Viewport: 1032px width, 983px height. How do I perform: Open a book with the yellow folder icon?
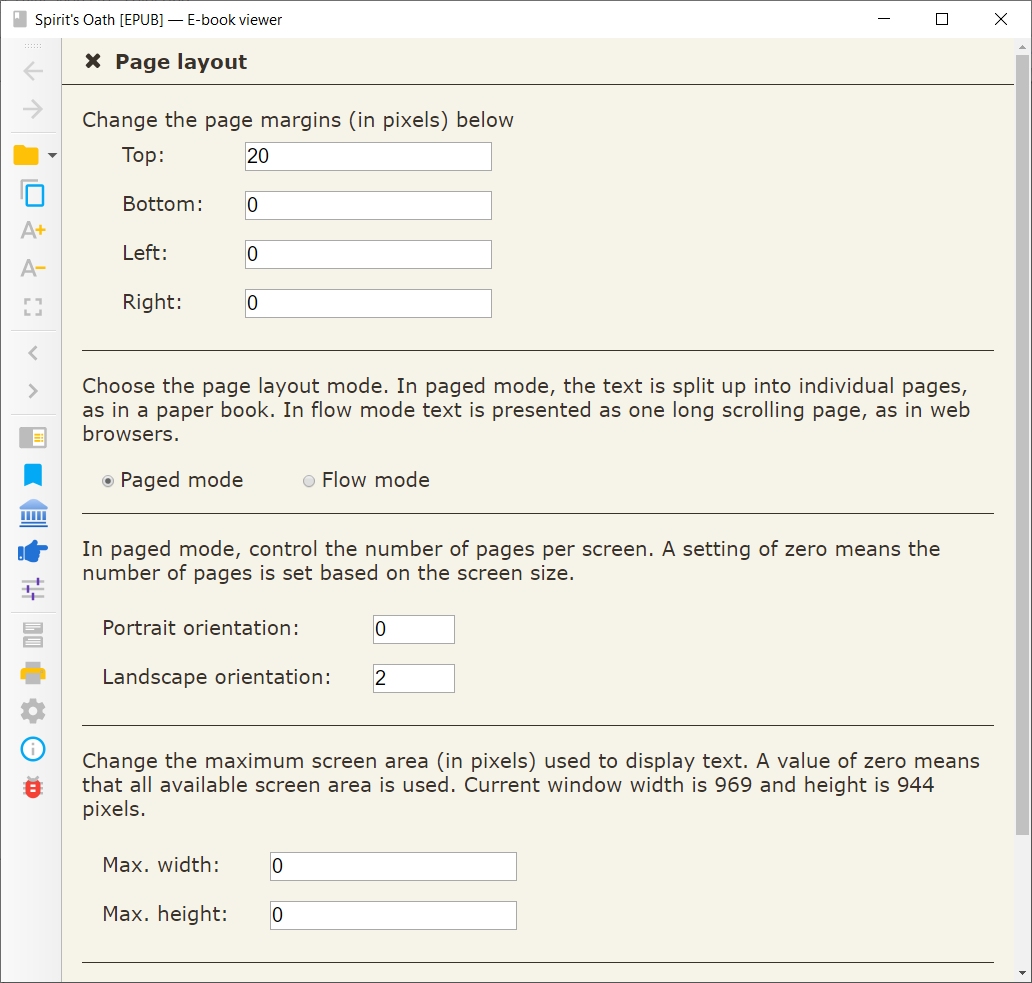point(26,155)
